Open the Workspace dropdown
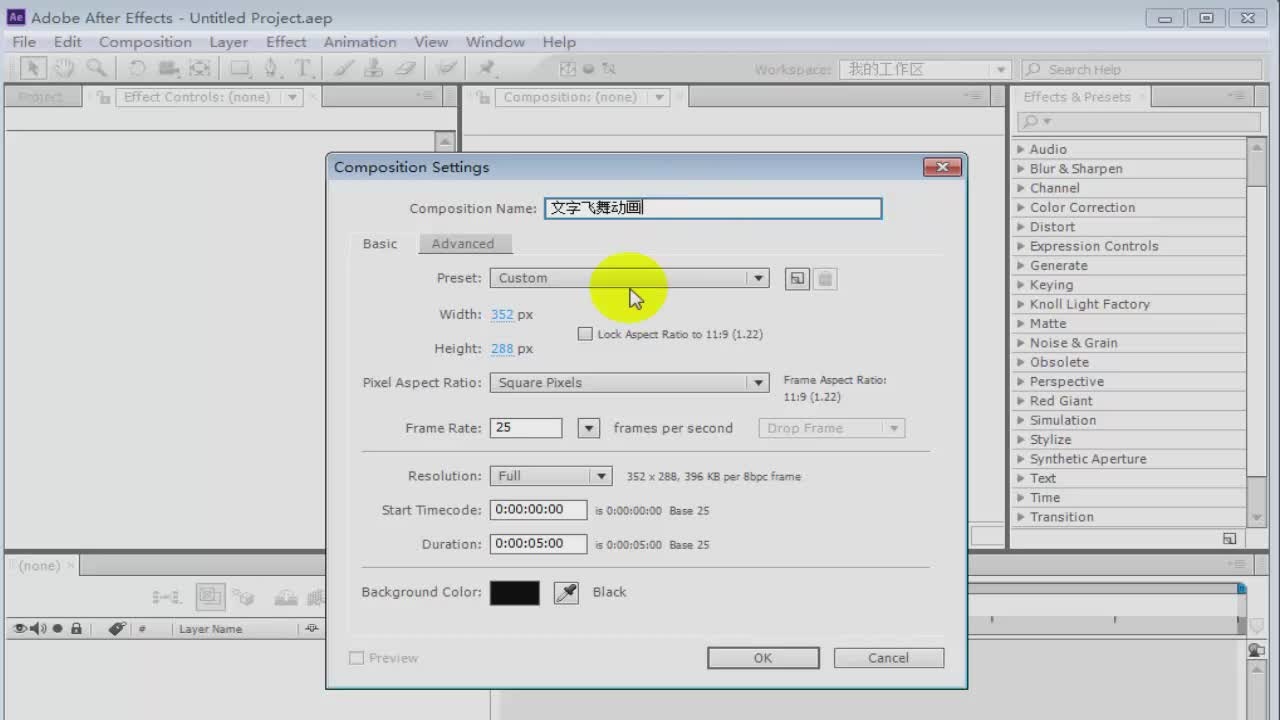Image resolution: width=1280 pixels, height=720 pixels. (925, 69)
